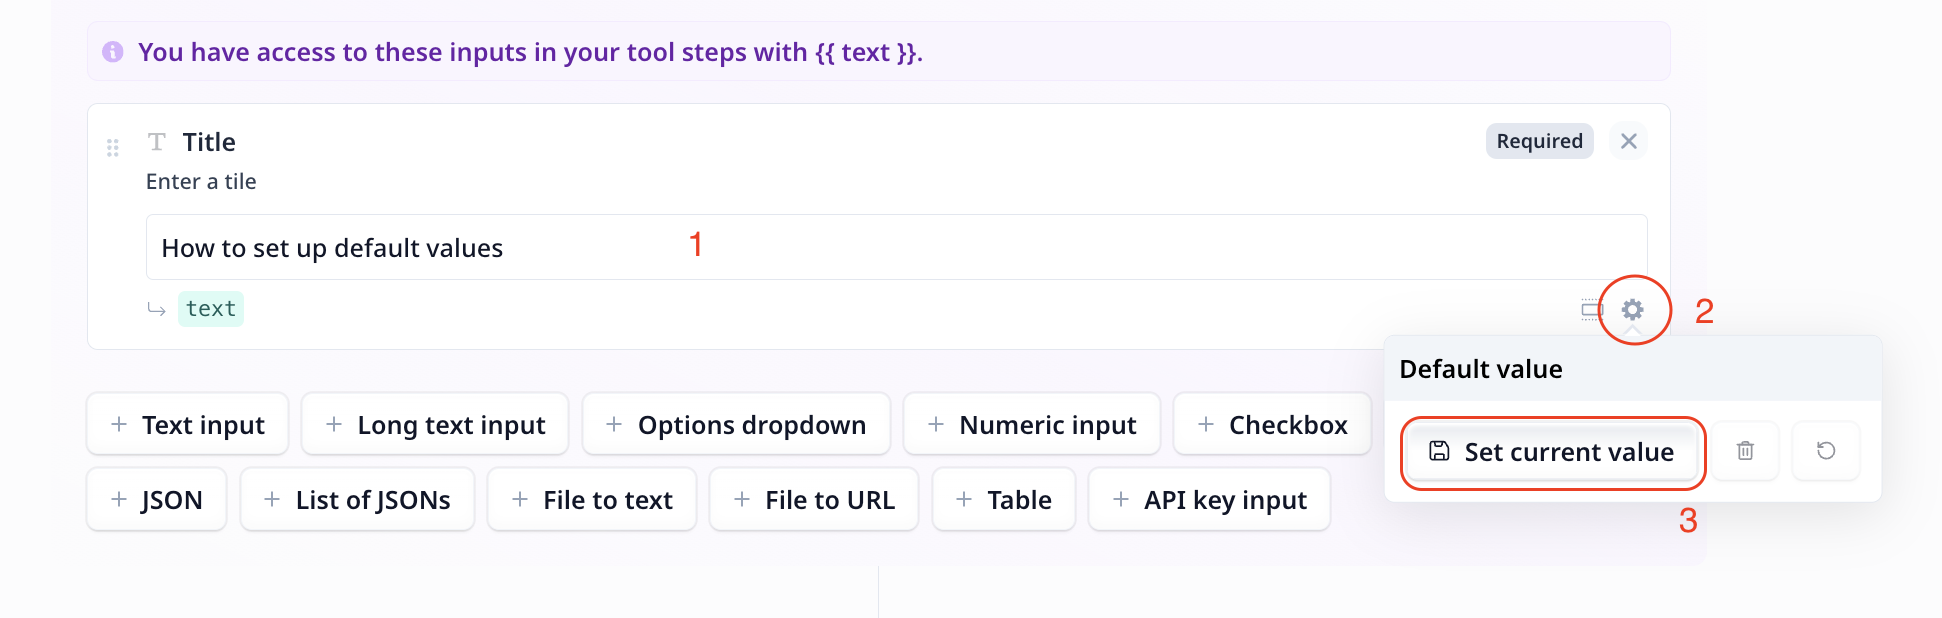Remove the Title input with the X
The width and height of the screenshot is (1942, 618).
pyautogui.click(x=1629, y=141)
